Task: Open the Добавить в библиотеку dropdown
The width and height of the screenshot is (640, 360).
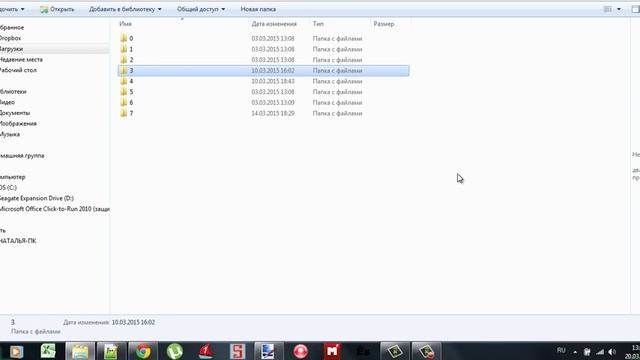Action: (125, 9)
